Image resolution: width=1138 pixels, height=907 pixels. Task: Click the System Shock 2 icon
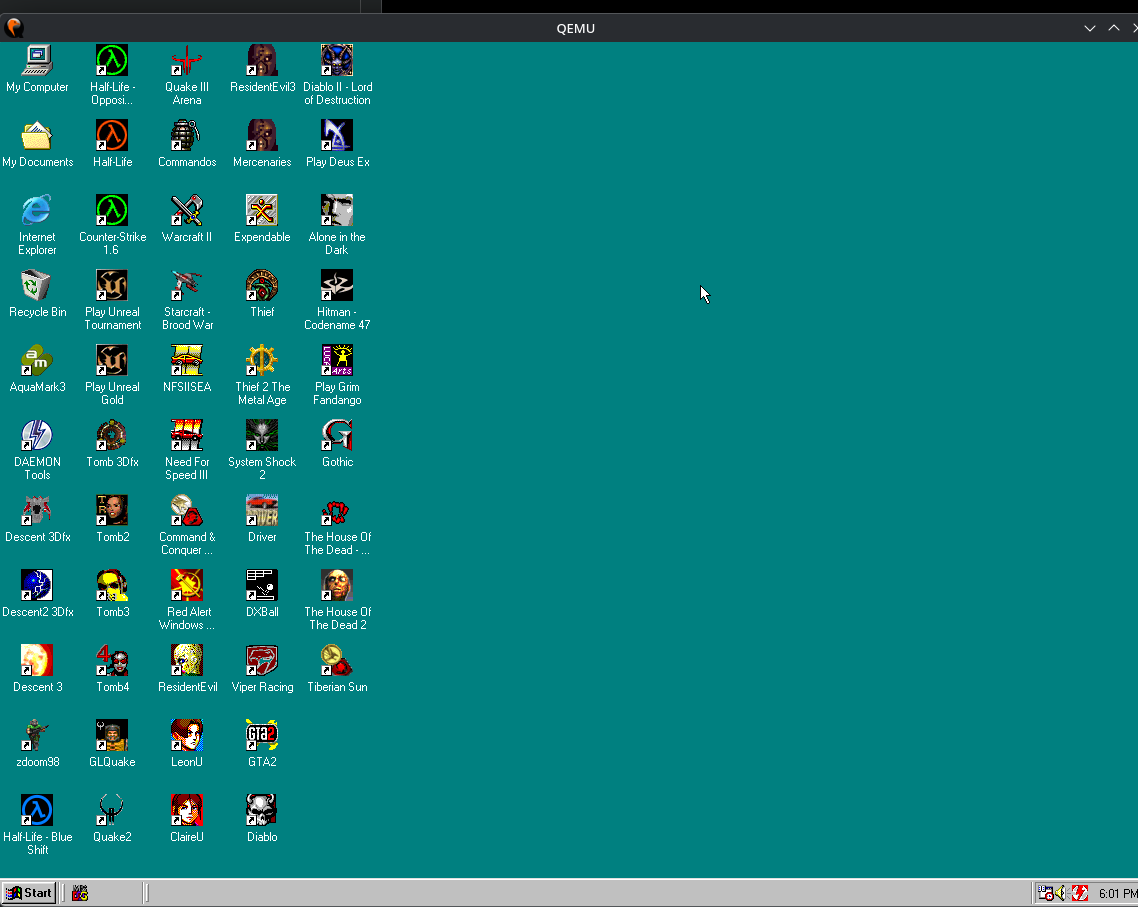pyautogui.click(x=262, y=435)
